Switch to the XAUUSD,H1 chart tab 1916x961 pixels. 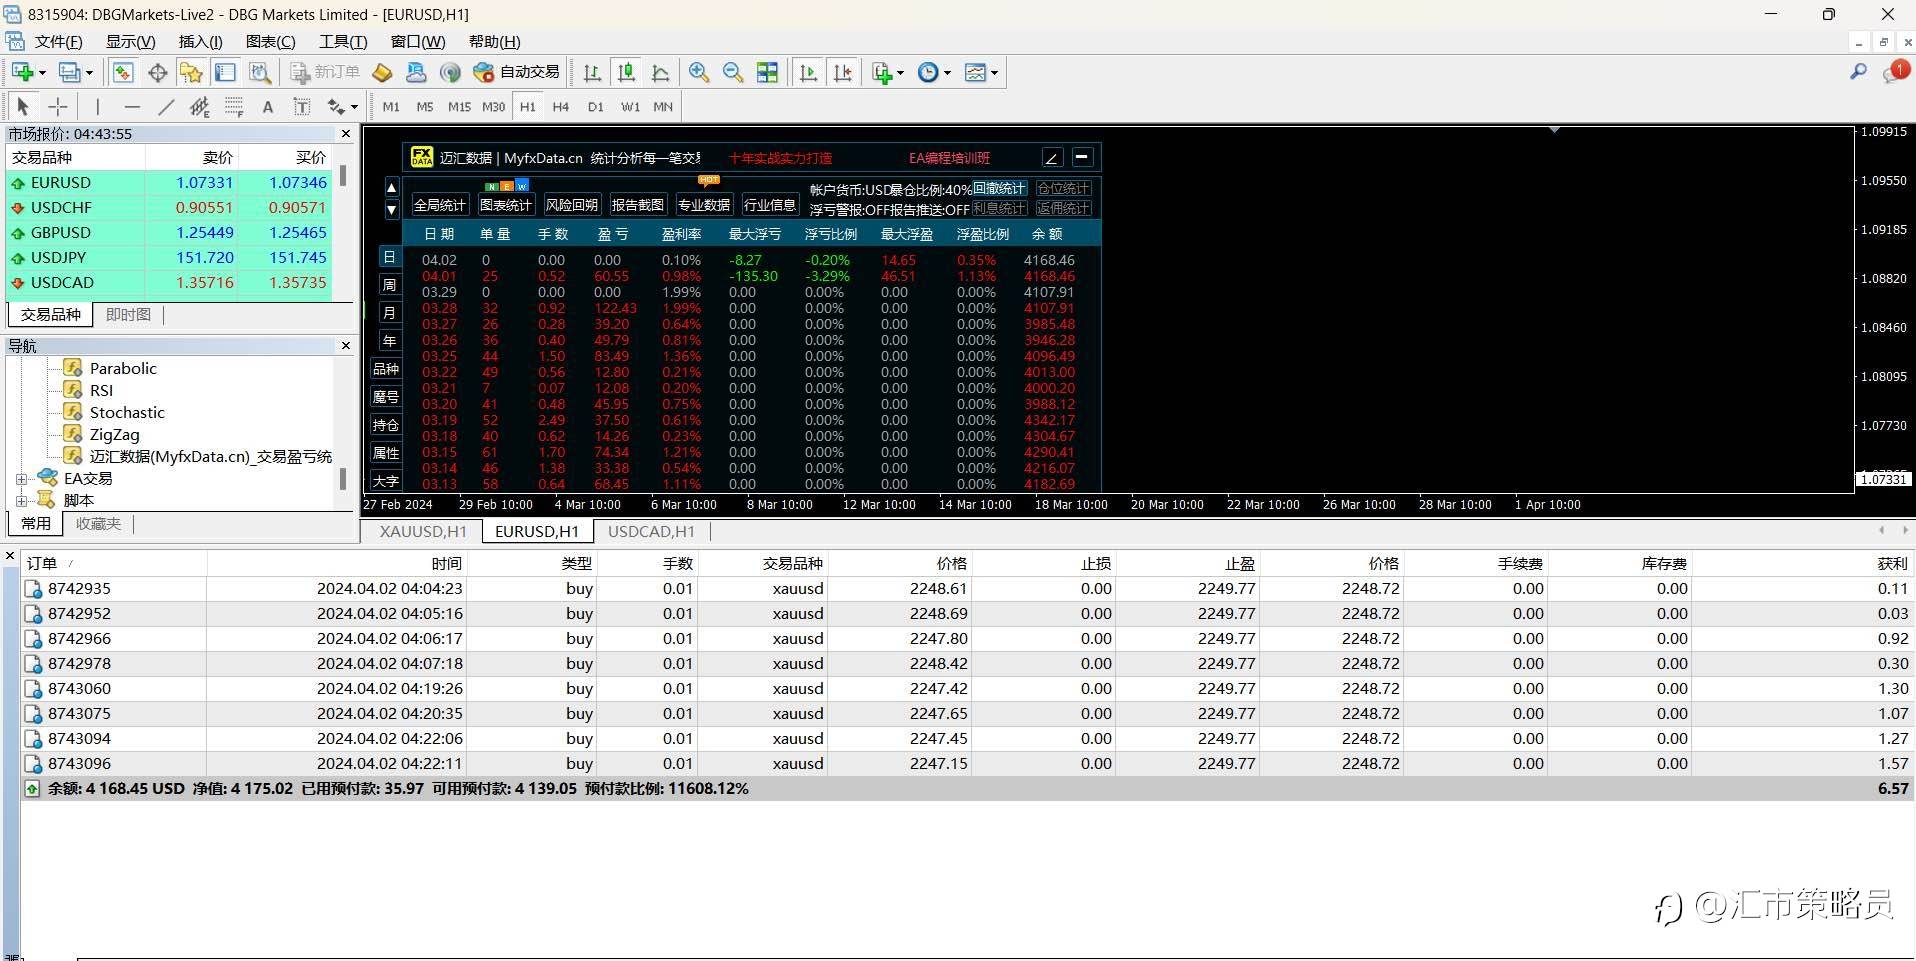423,531
